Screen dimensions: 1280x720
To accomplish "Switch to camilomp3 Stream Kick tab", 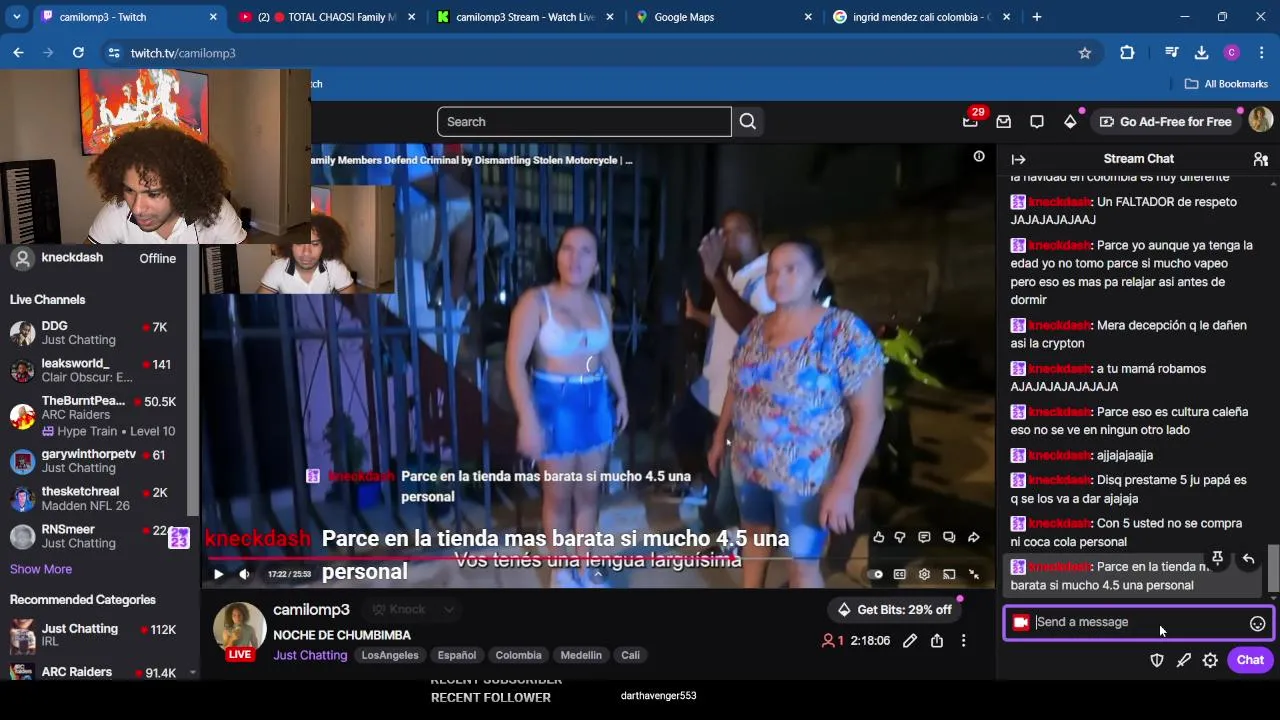I will pyautogui.click(x=526, y=17).
